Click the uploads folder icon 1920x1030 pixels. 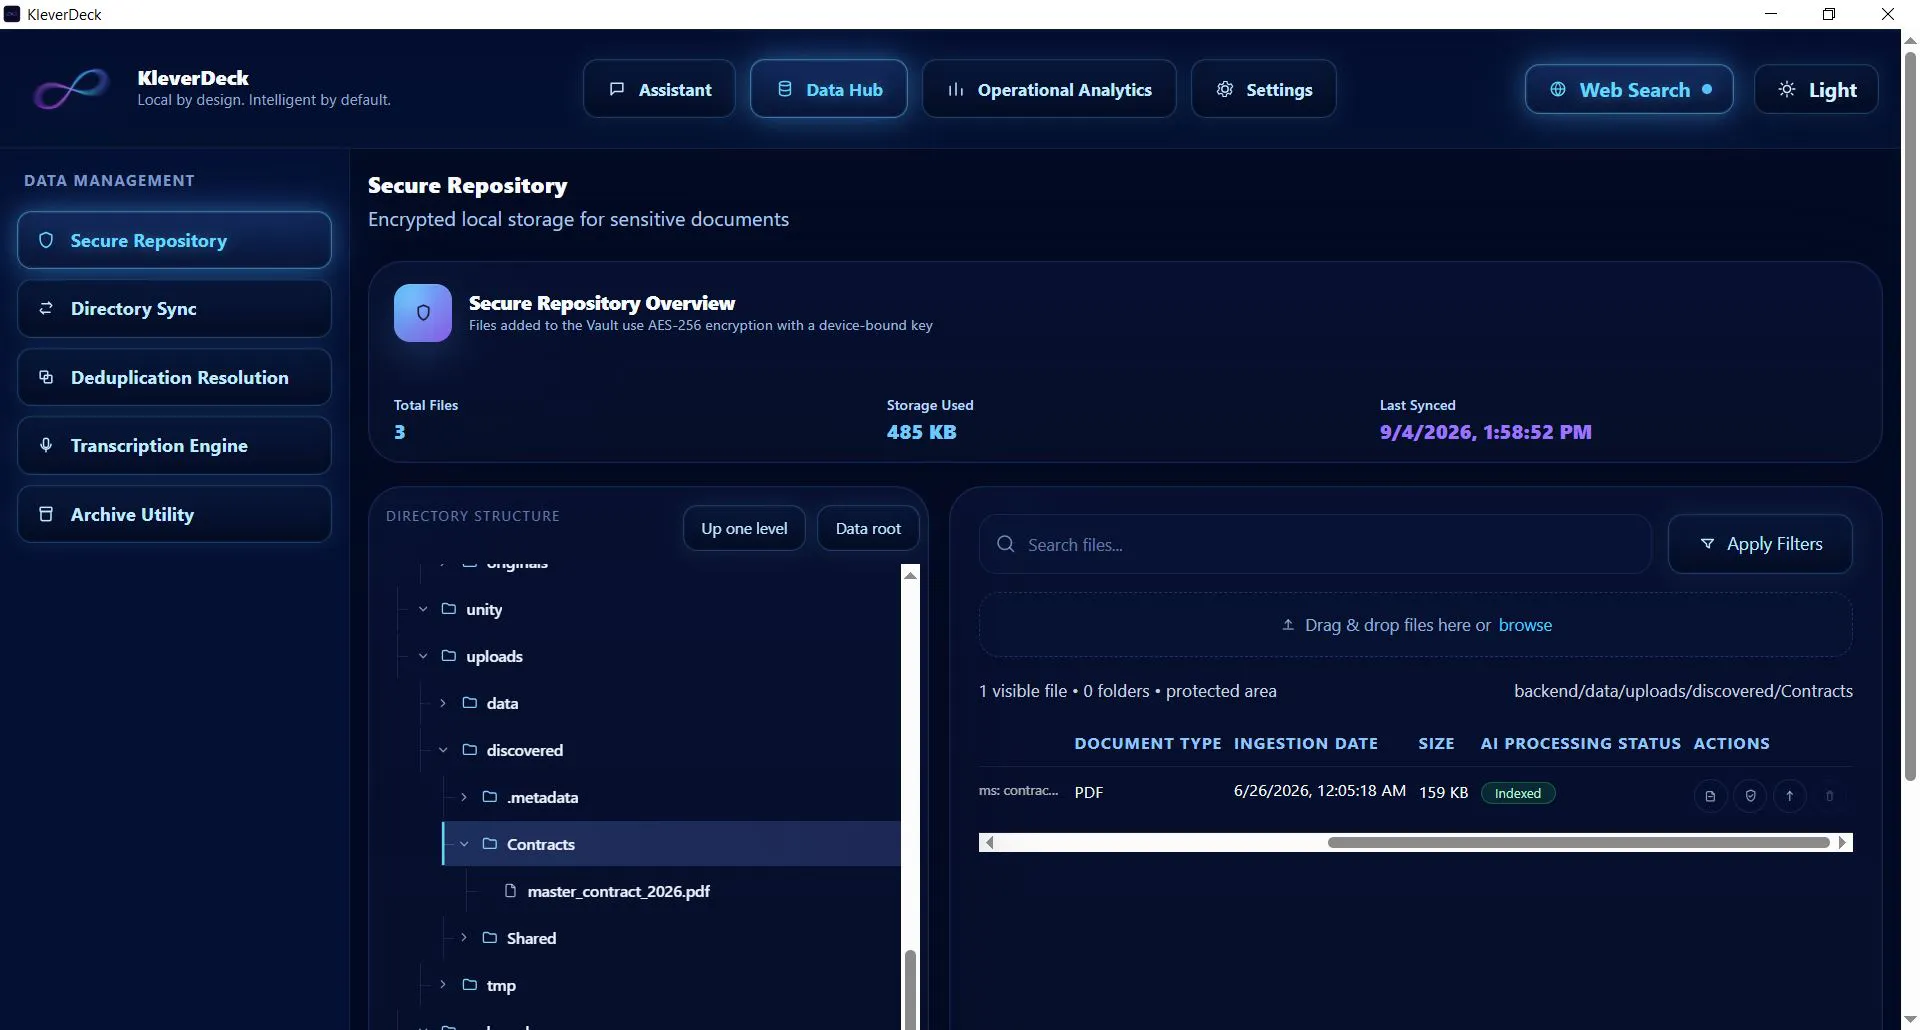tap(449, 656)
